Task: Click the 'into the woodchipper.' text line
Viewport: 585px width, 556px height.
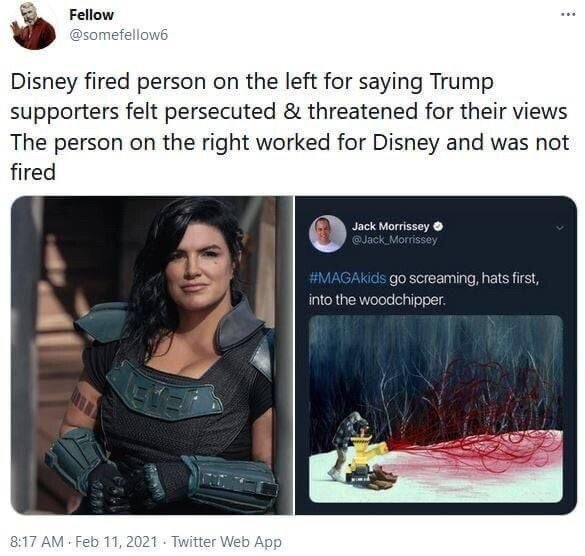Action: (x=377, y=300)
